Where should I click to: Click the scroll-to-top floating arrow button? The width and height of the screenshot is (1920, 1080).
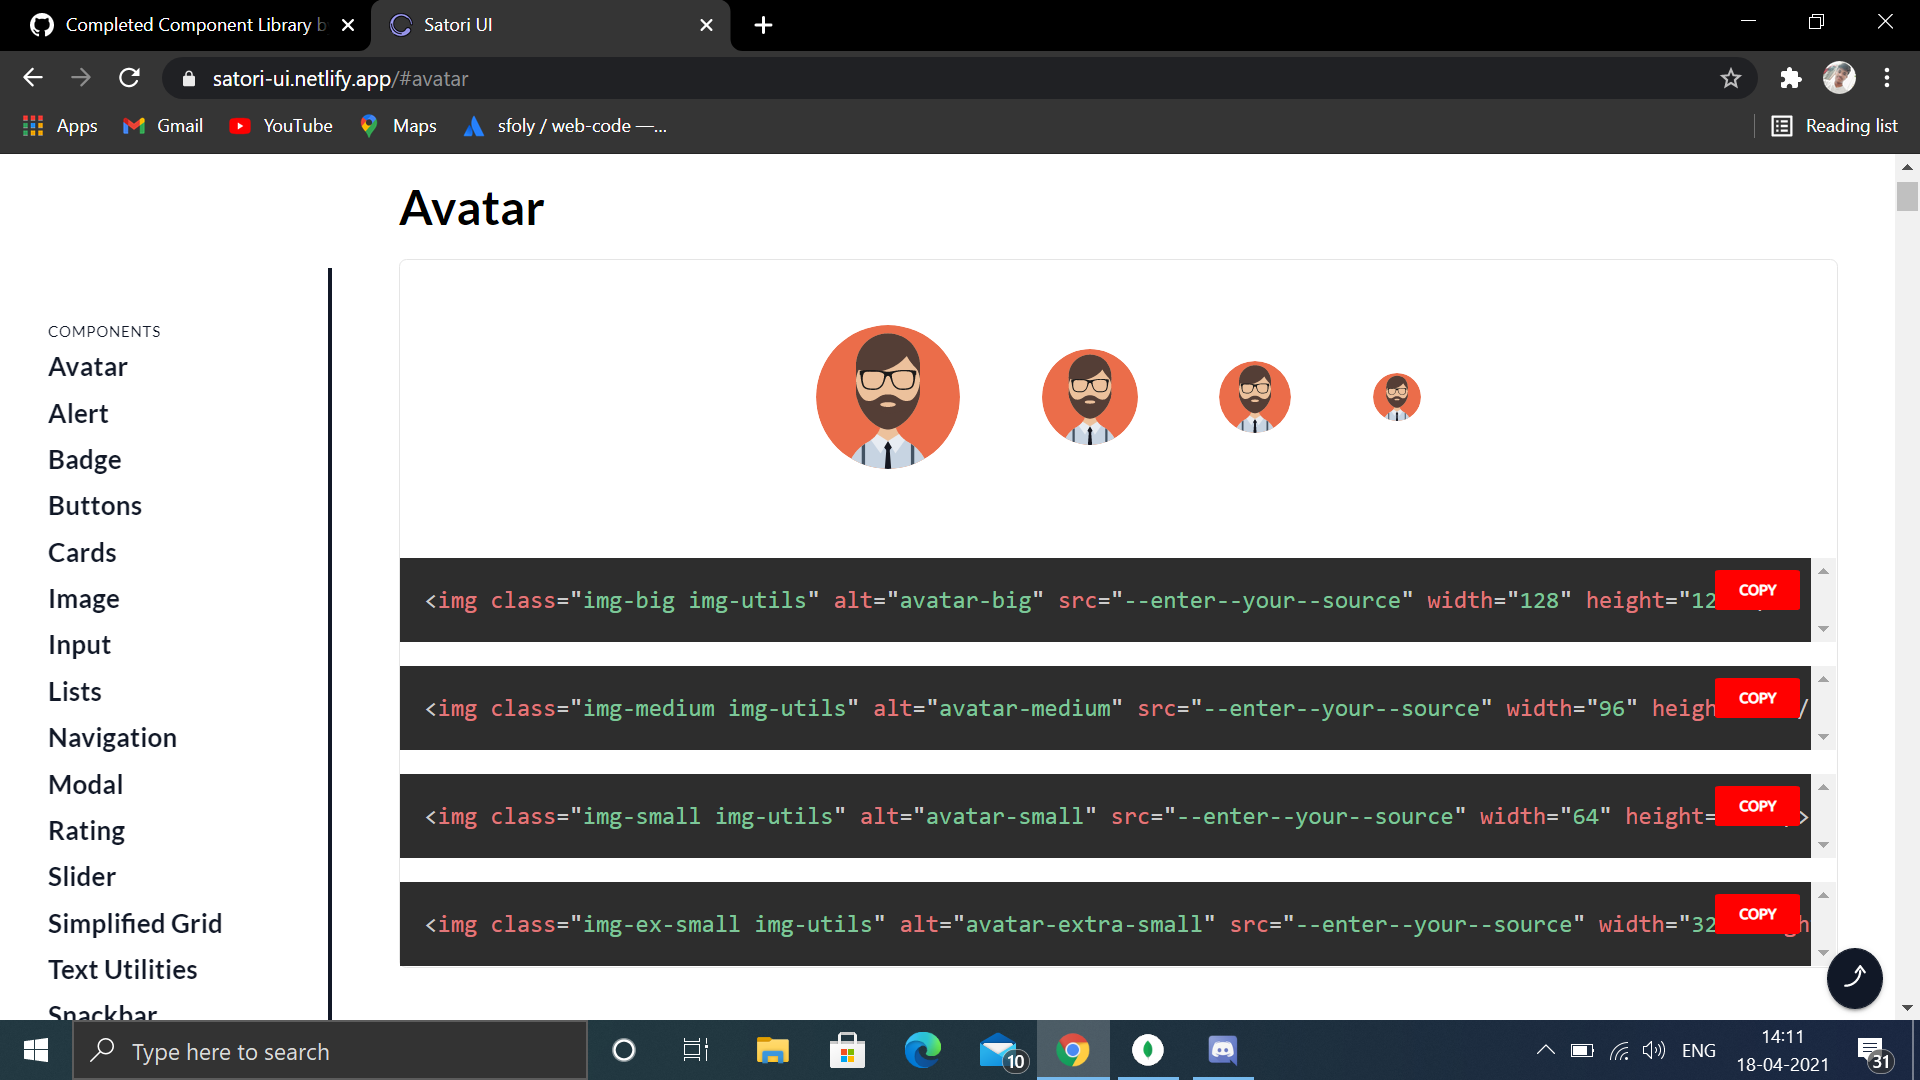[x=1854, y=977]
